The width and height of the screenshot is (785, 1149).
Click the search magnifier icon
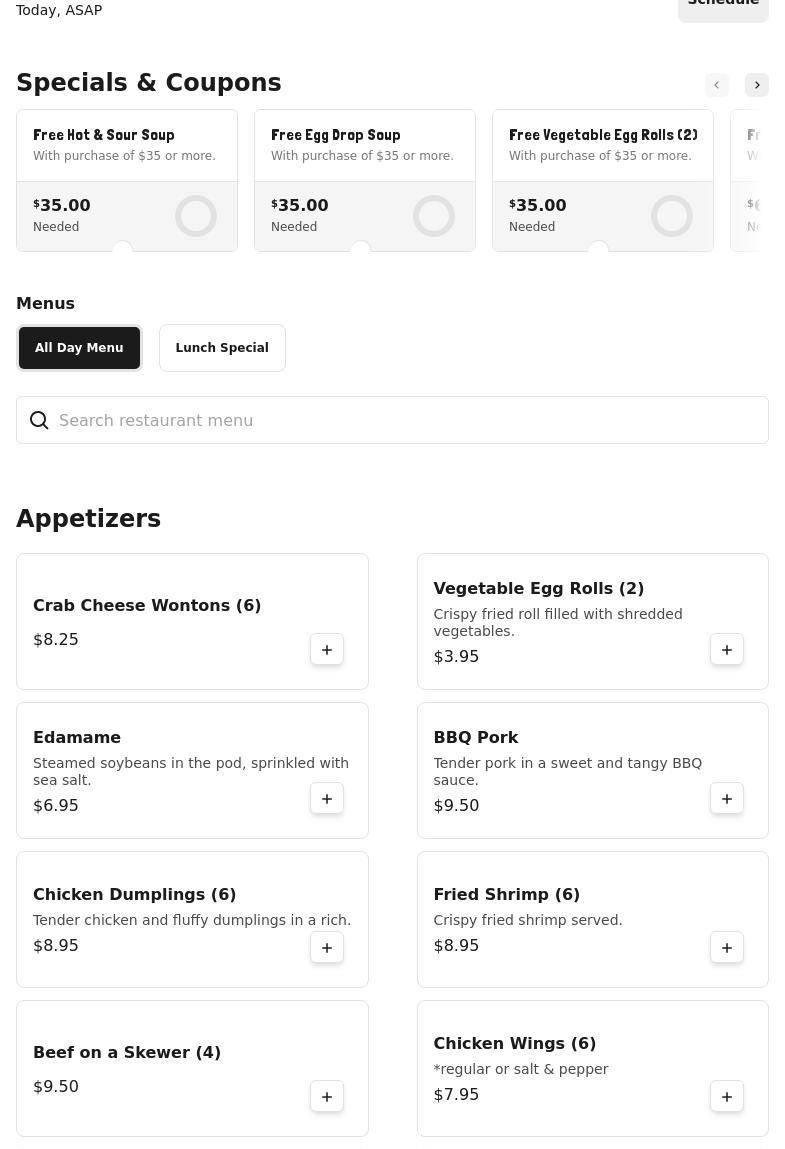click(39, 421)
